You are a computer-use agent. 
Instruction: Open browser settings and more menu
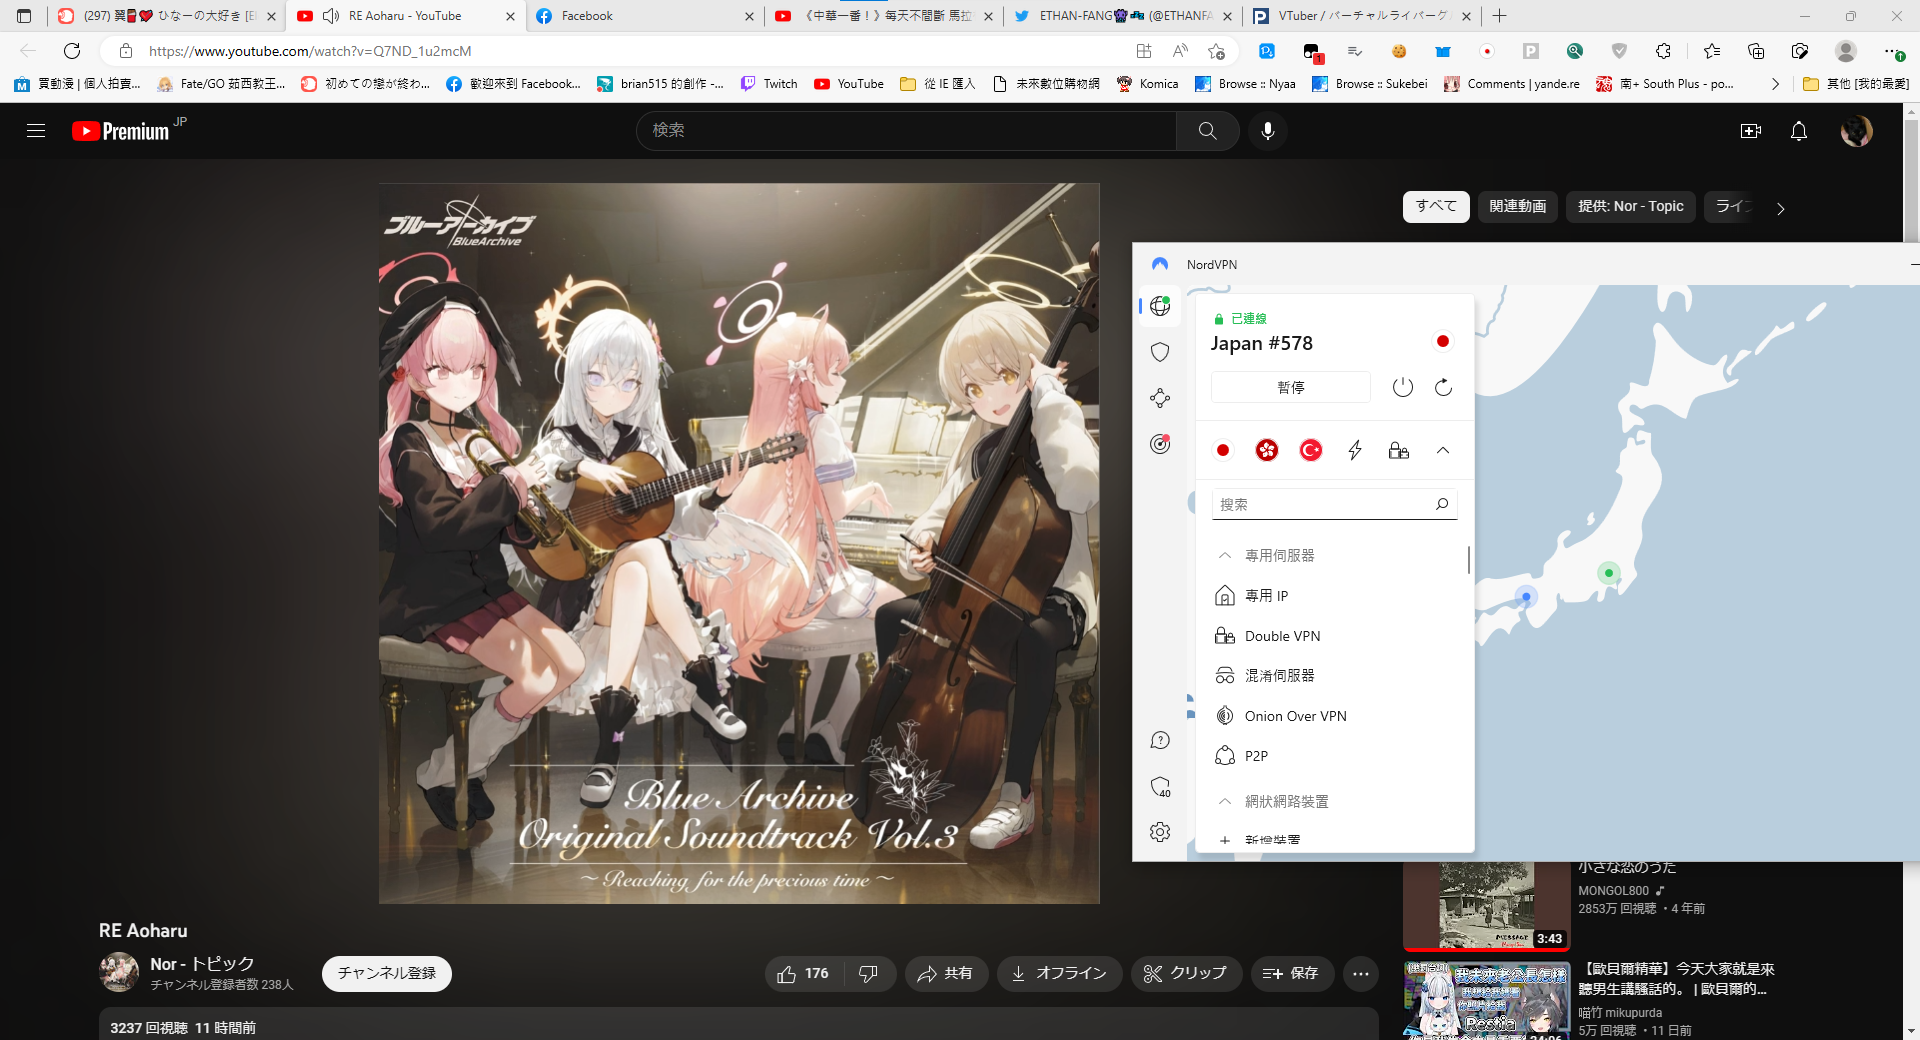(x=1892, y=51)
